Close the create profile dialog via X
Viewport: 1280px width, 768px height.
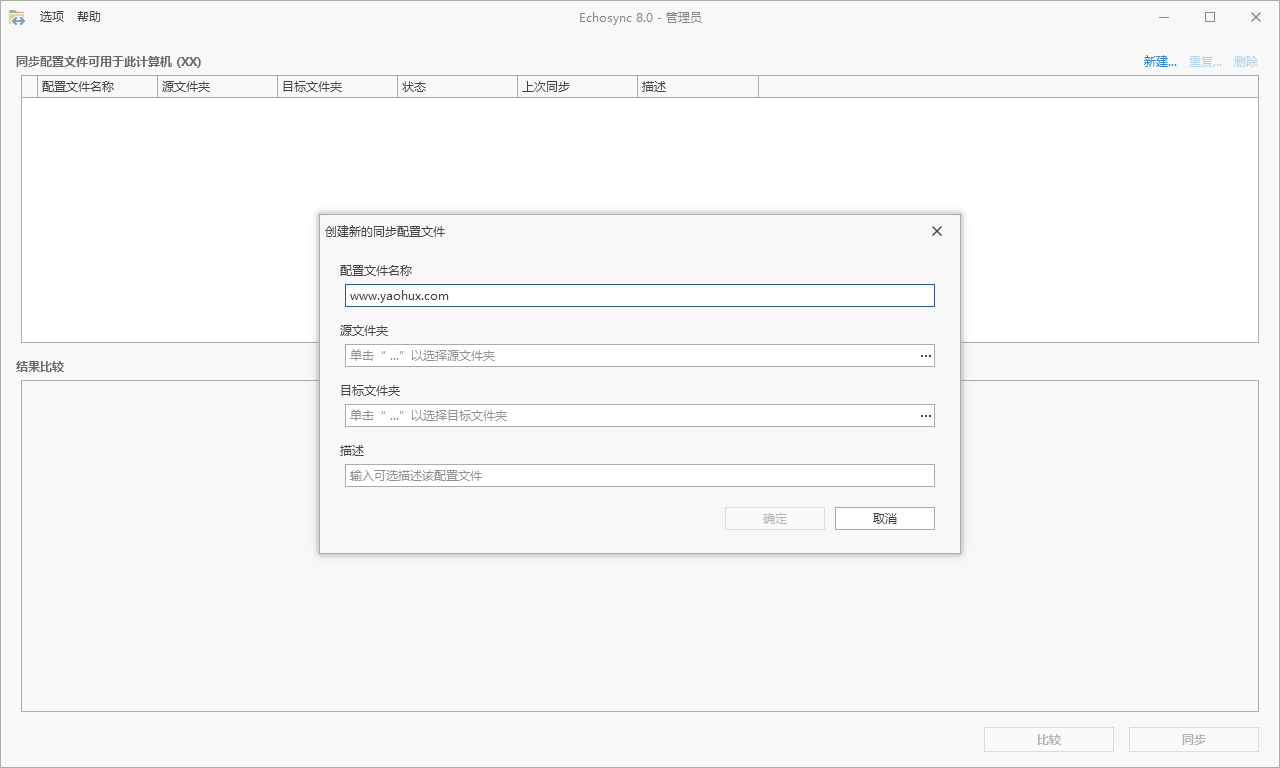[937, 231]
